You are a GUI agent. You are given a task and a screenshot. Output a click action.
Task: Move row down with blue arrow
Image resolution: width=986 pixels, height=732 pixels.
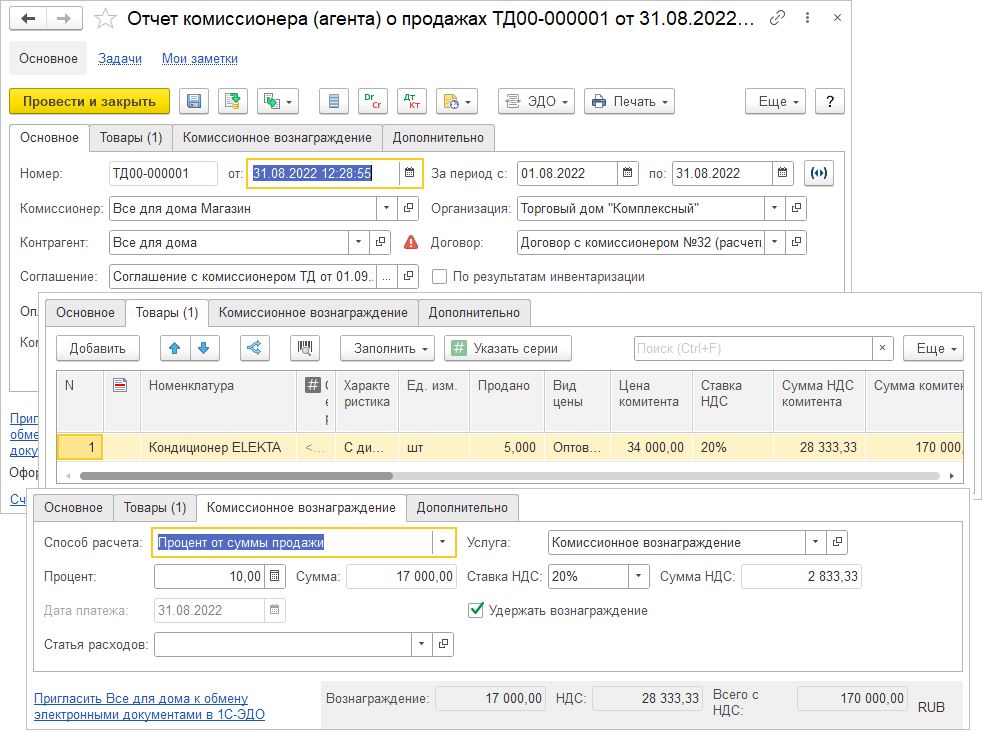(x=203, y=348)
